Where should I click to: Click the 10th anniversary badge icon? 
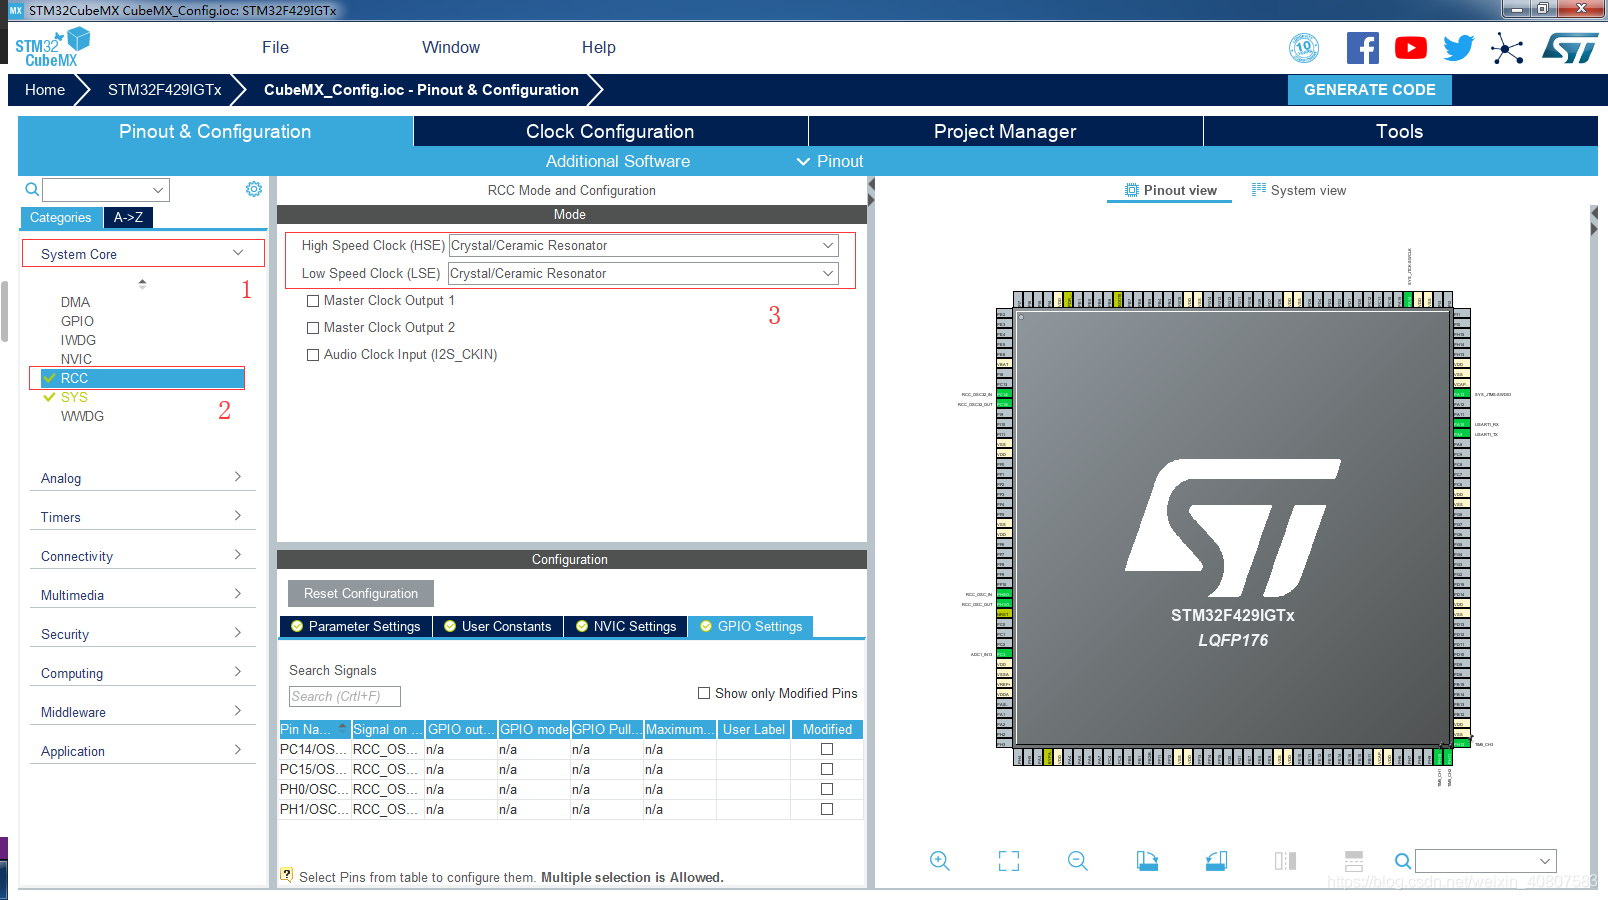(1304, 48)
